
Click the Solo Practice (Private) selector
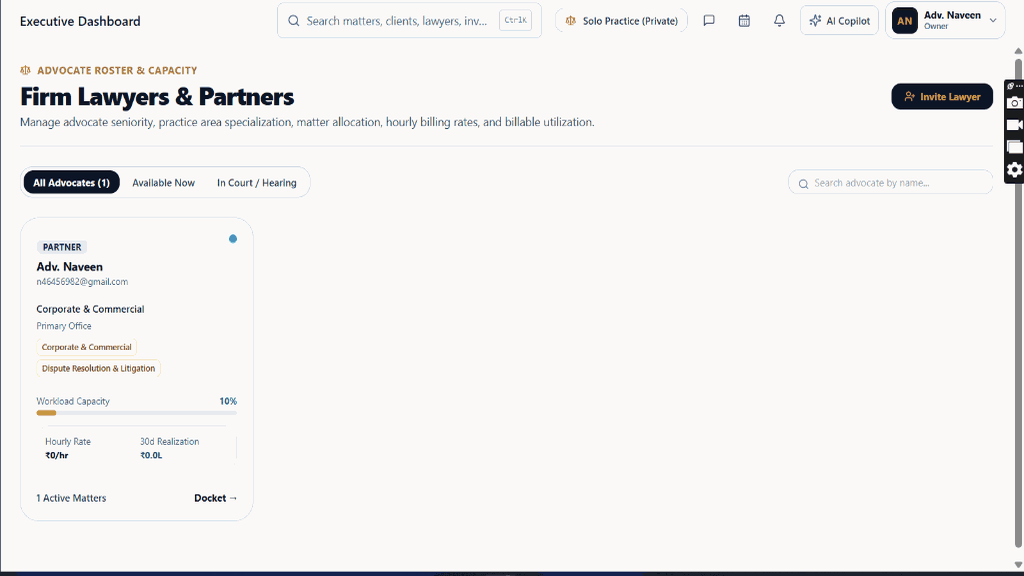(x=621, y=21)
